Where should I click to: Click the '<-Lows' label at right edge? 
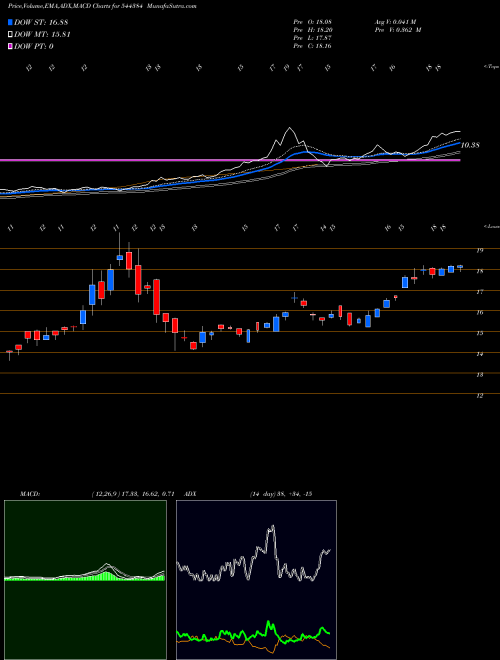click(491, 226)
